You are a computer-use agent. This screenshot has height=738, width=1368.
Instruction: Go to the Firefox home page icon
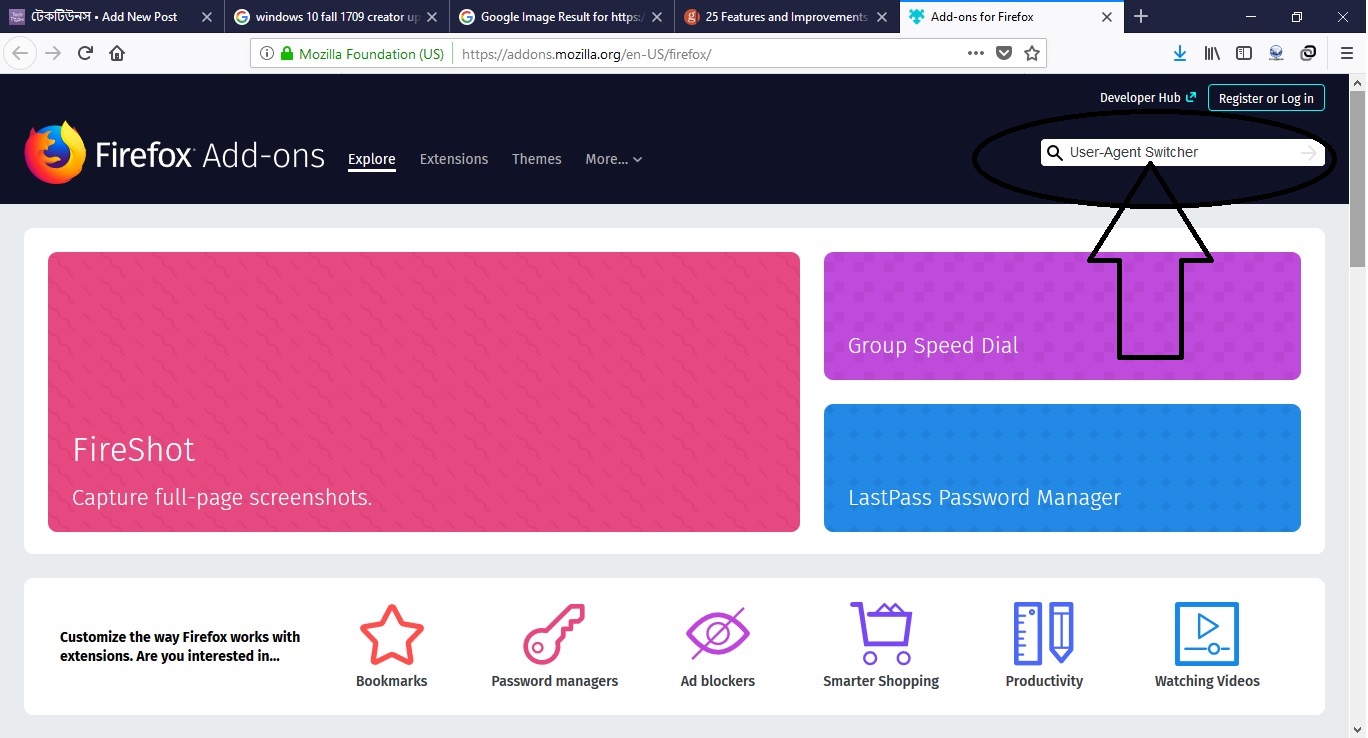point(117,54)
